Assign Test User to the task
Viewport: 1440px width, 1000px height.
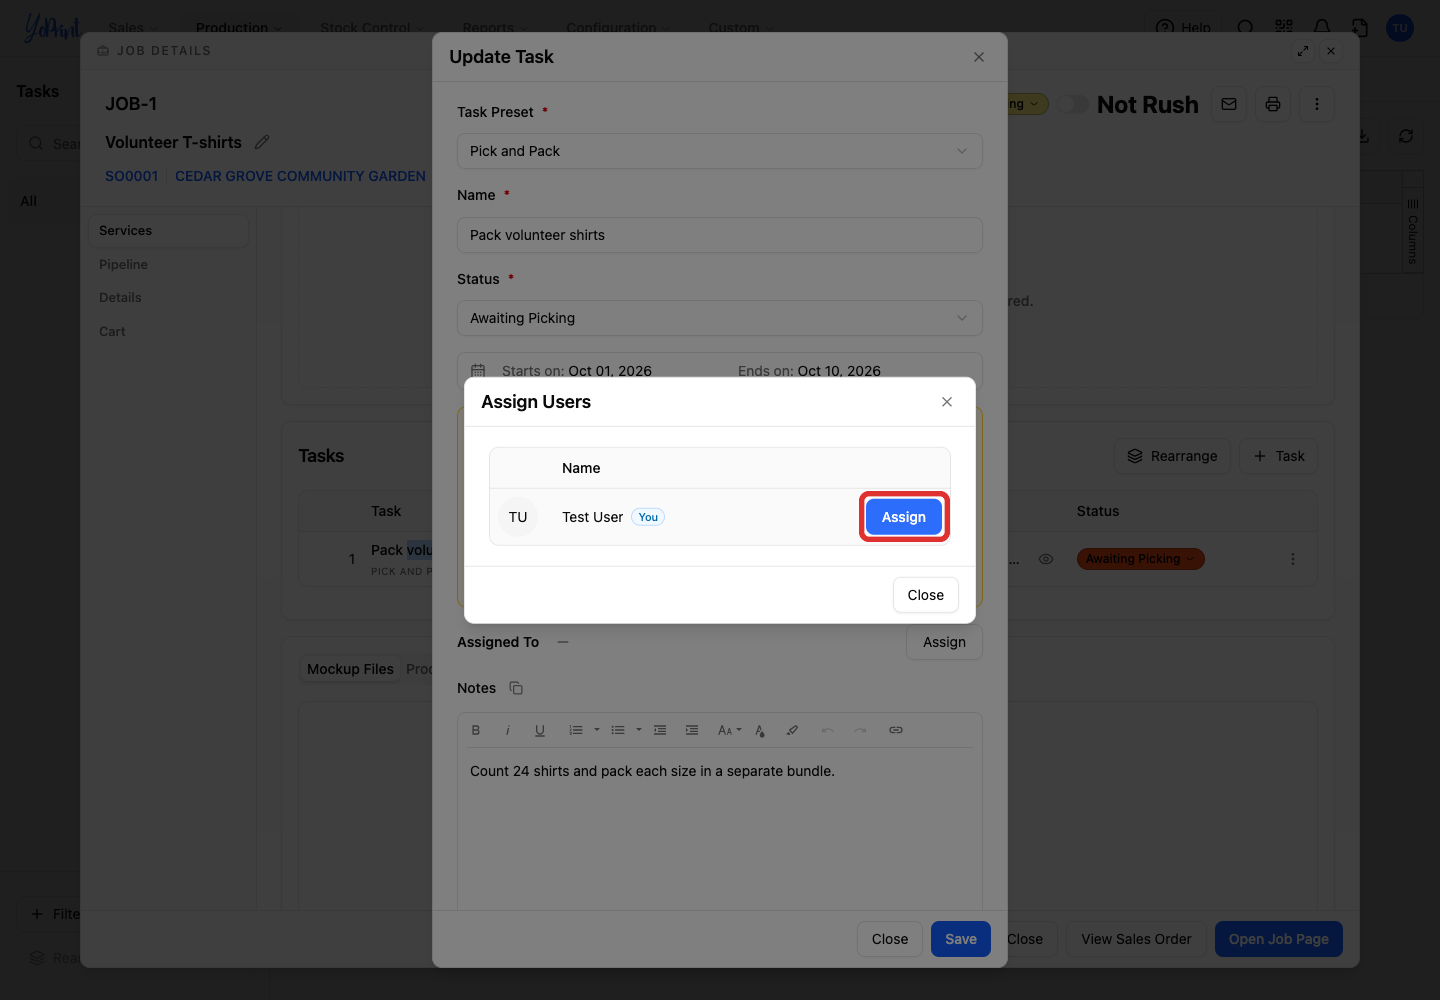903,517
